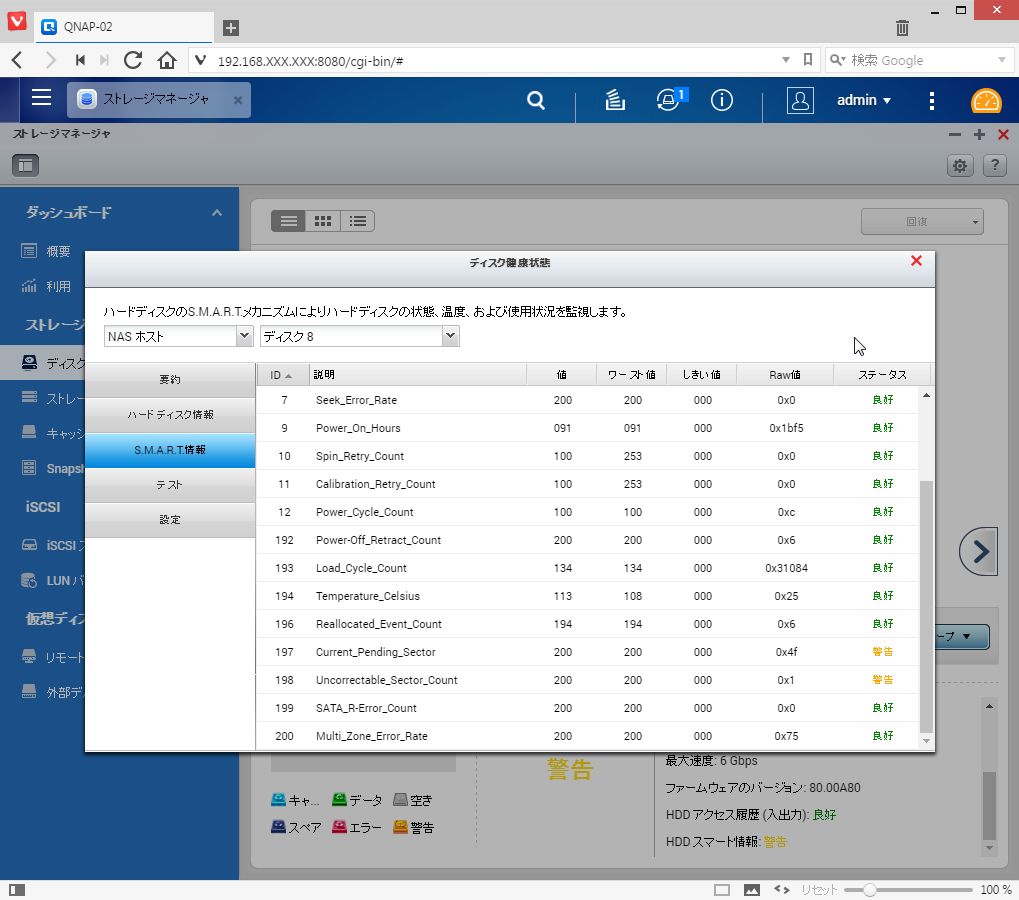
Task: Open the admin account dropdown
Action: (x=864, y=100)
